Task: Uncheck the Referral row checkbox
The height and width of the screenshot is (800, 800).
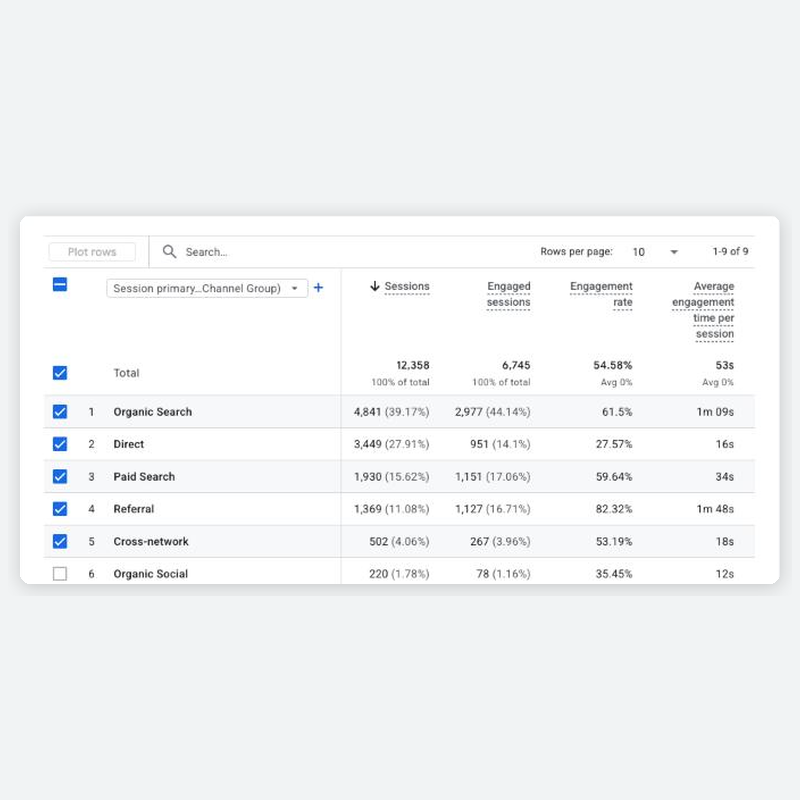Action: [x=60, y=509]
